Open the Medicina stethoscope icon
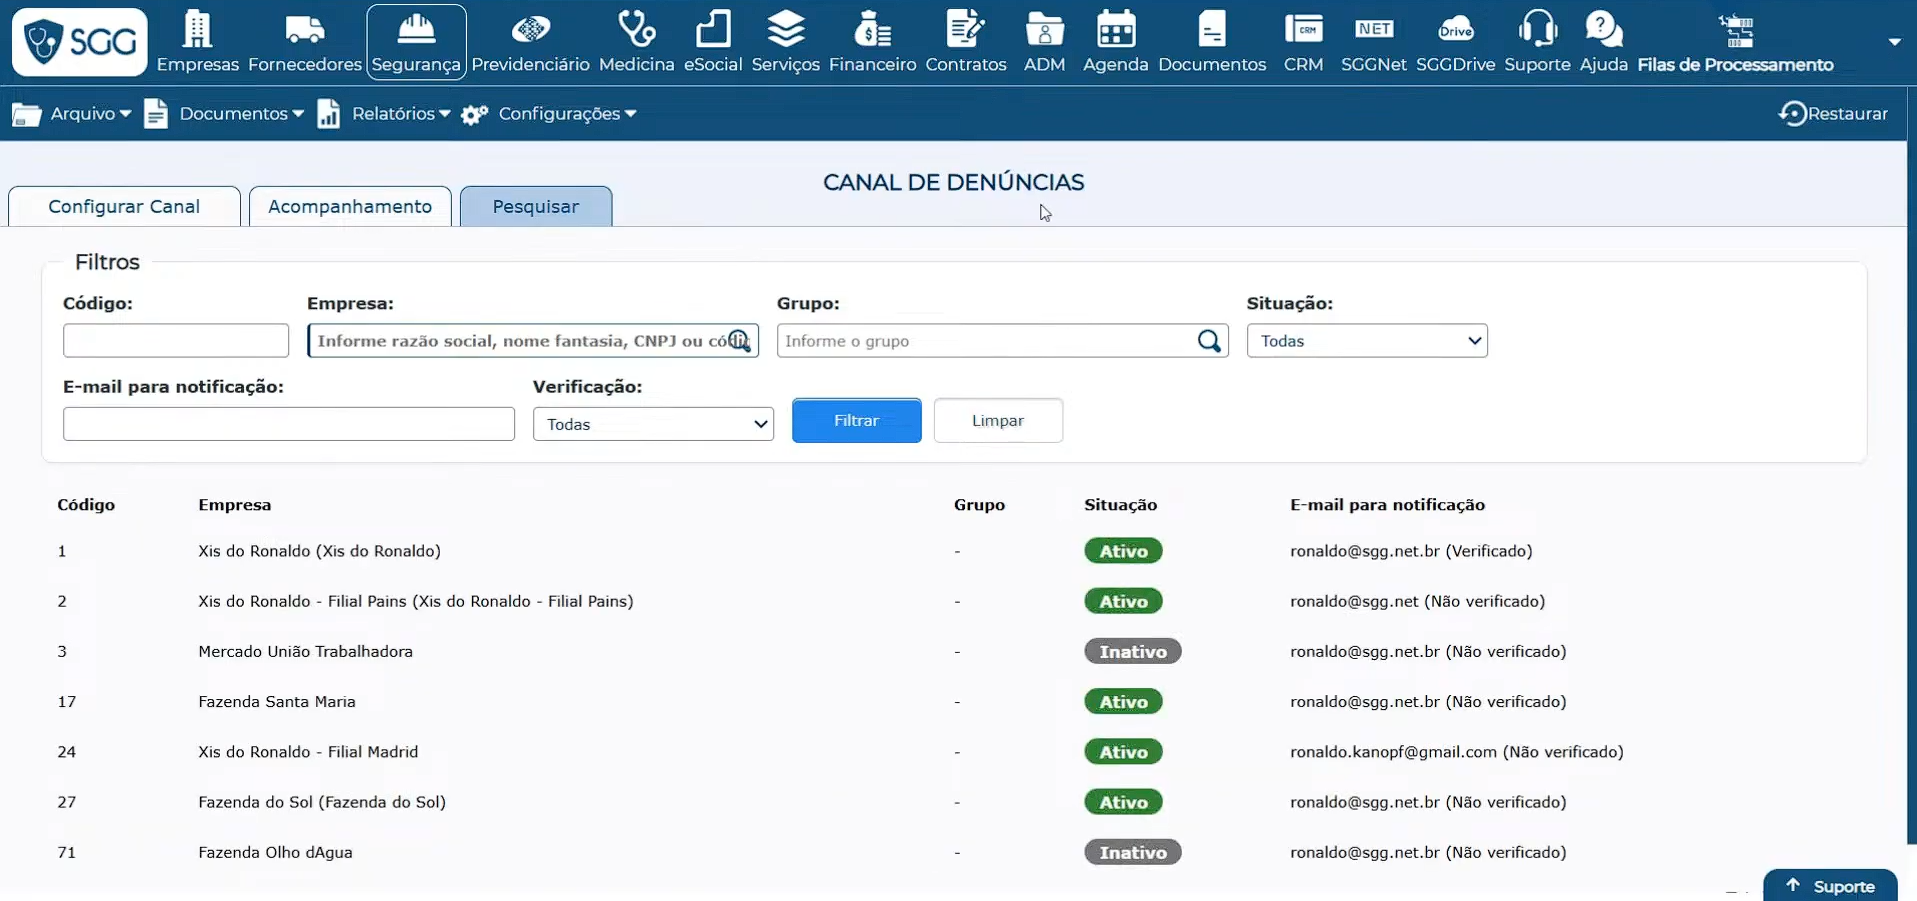The image size is (1917, 901). pyautogui.click(x=637, y=30)
